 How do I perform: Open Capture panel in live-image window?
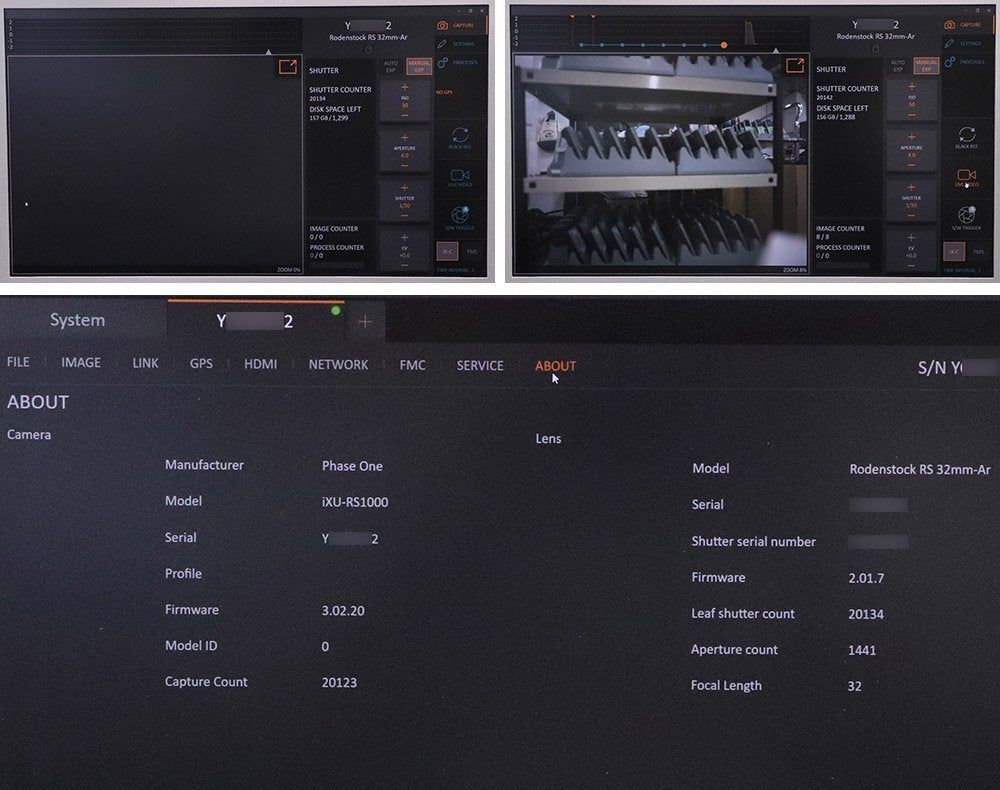[x=963, y=24]
